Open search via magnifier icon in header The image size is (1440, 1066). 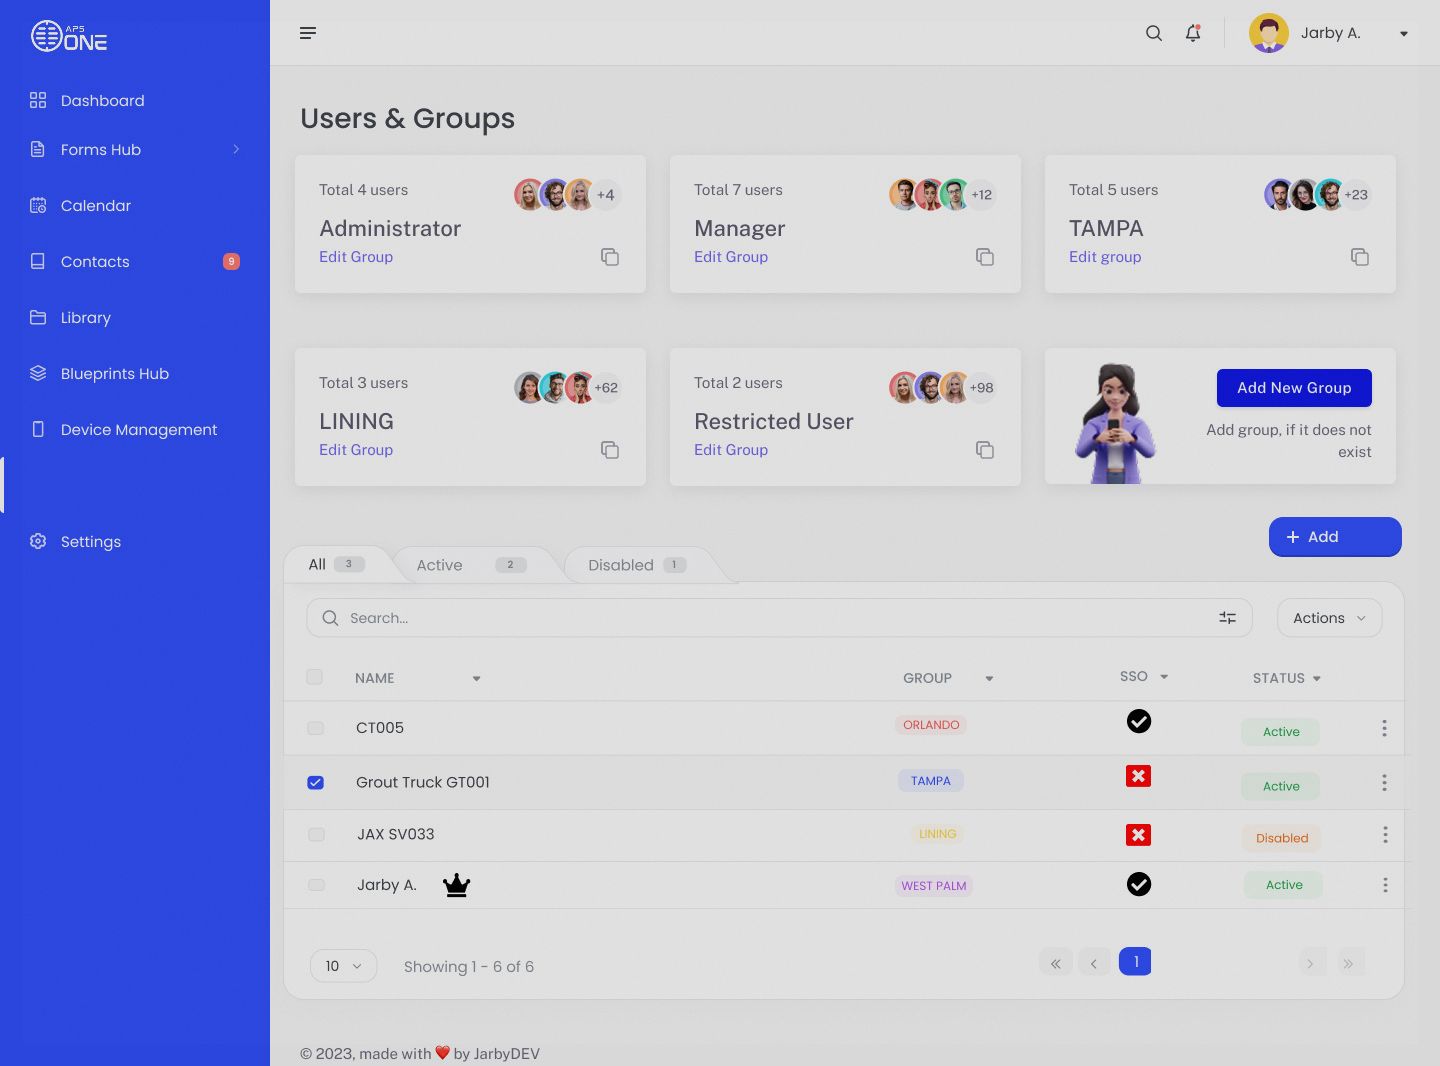[x=1153, y=33]
